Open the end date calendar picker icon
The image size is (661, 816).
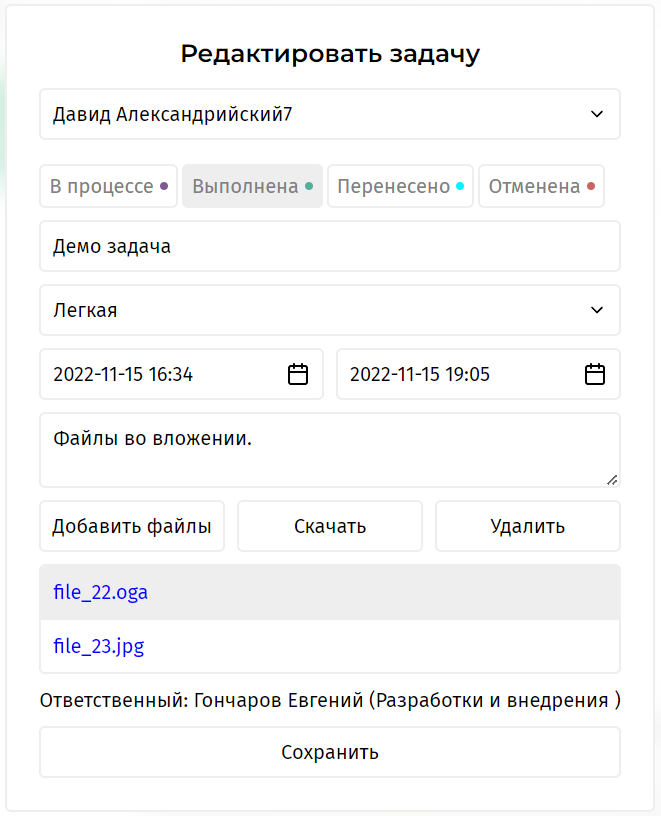pyautogui.click(x=594, y=374)
